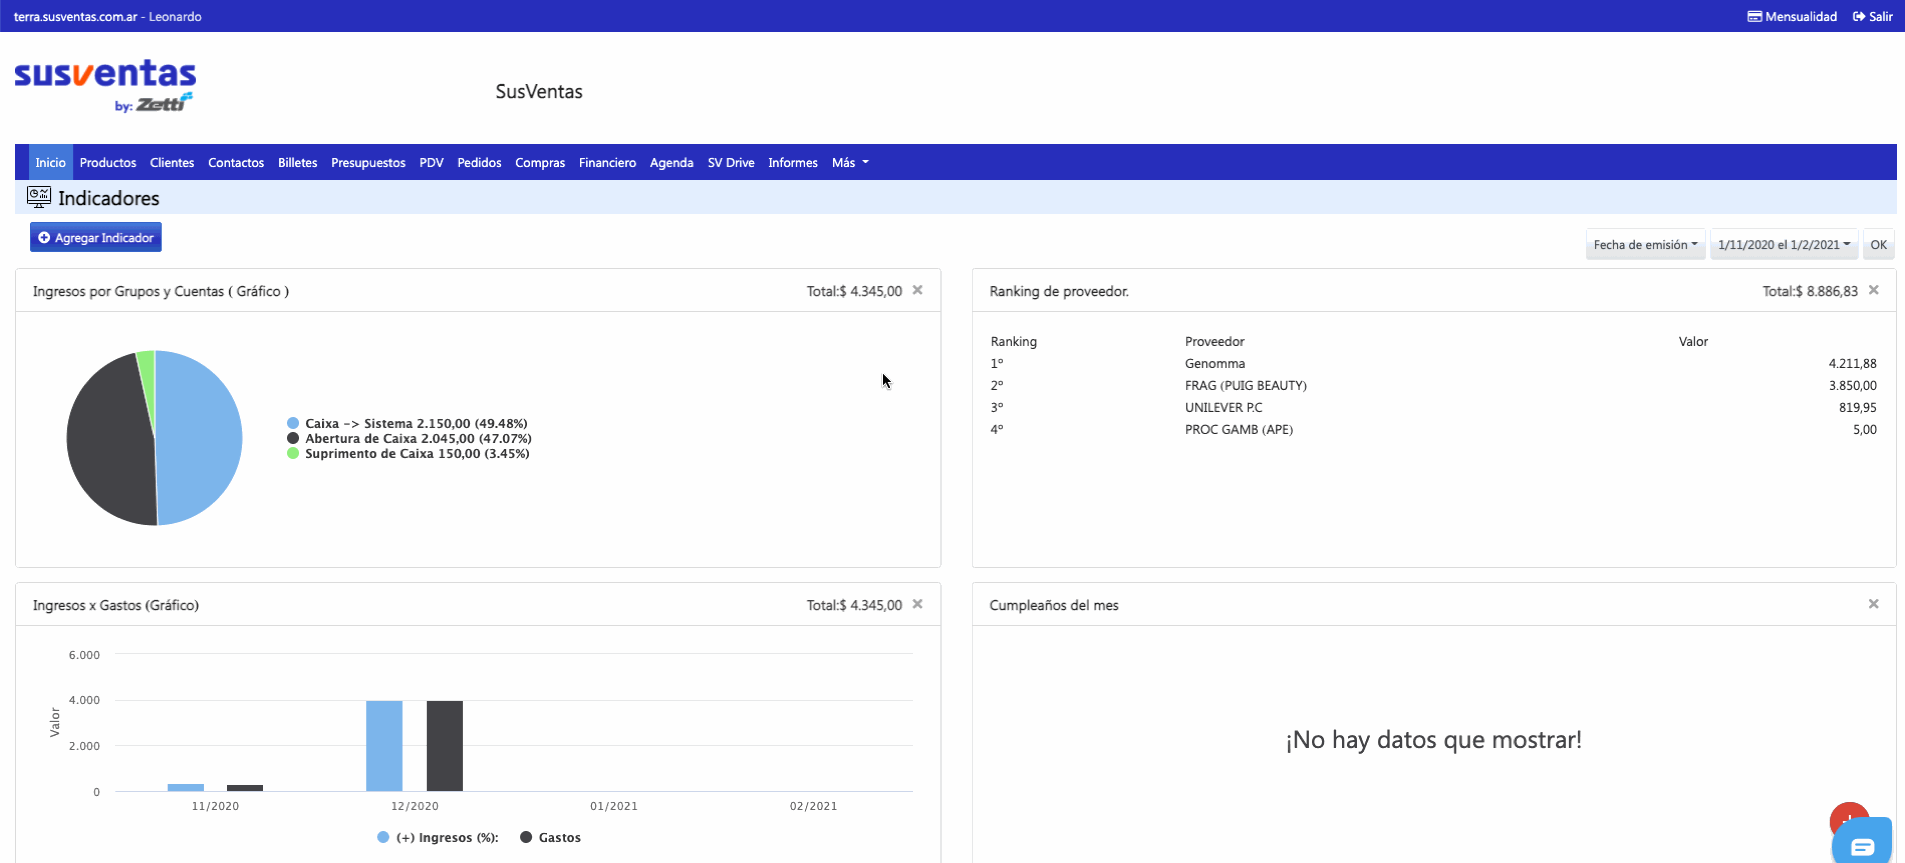Select Financiero in the navbar

click(607, 162)
